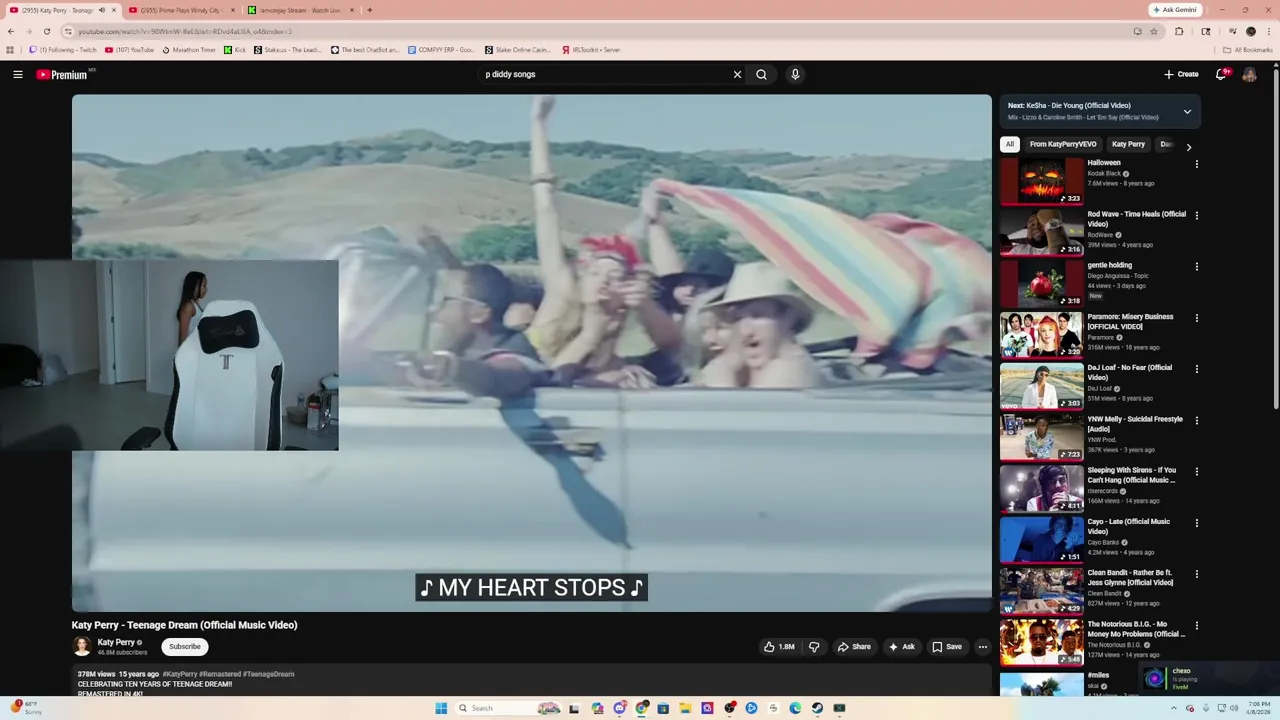
Task: Open the Create menu
Action: pos(1181,74)
